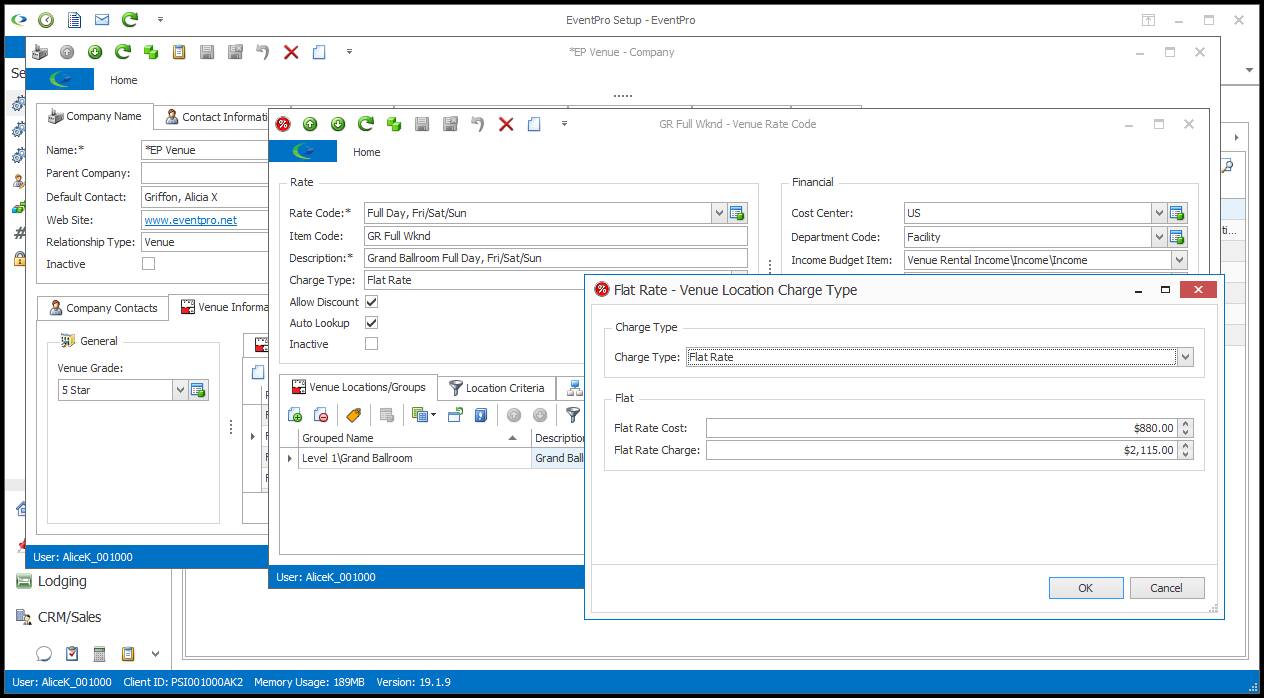
Task: Click the speech bubble icon in navigation footer
Action: (44, 654)
